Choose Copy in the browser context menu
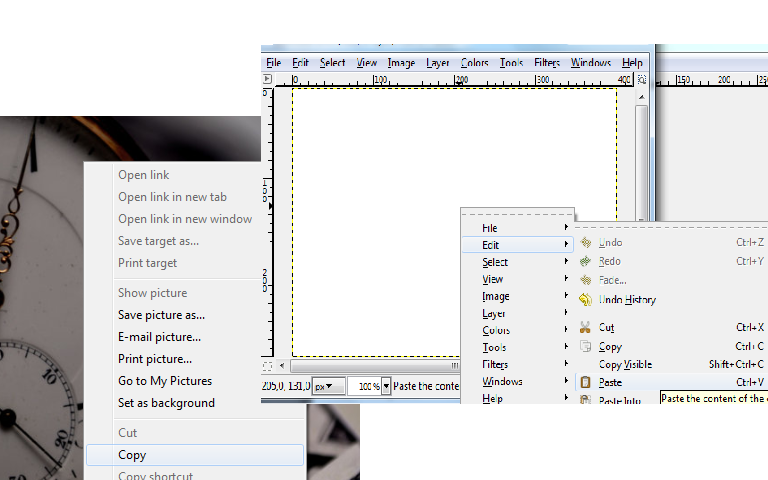 pyautogui.click(x=195, y=455)
